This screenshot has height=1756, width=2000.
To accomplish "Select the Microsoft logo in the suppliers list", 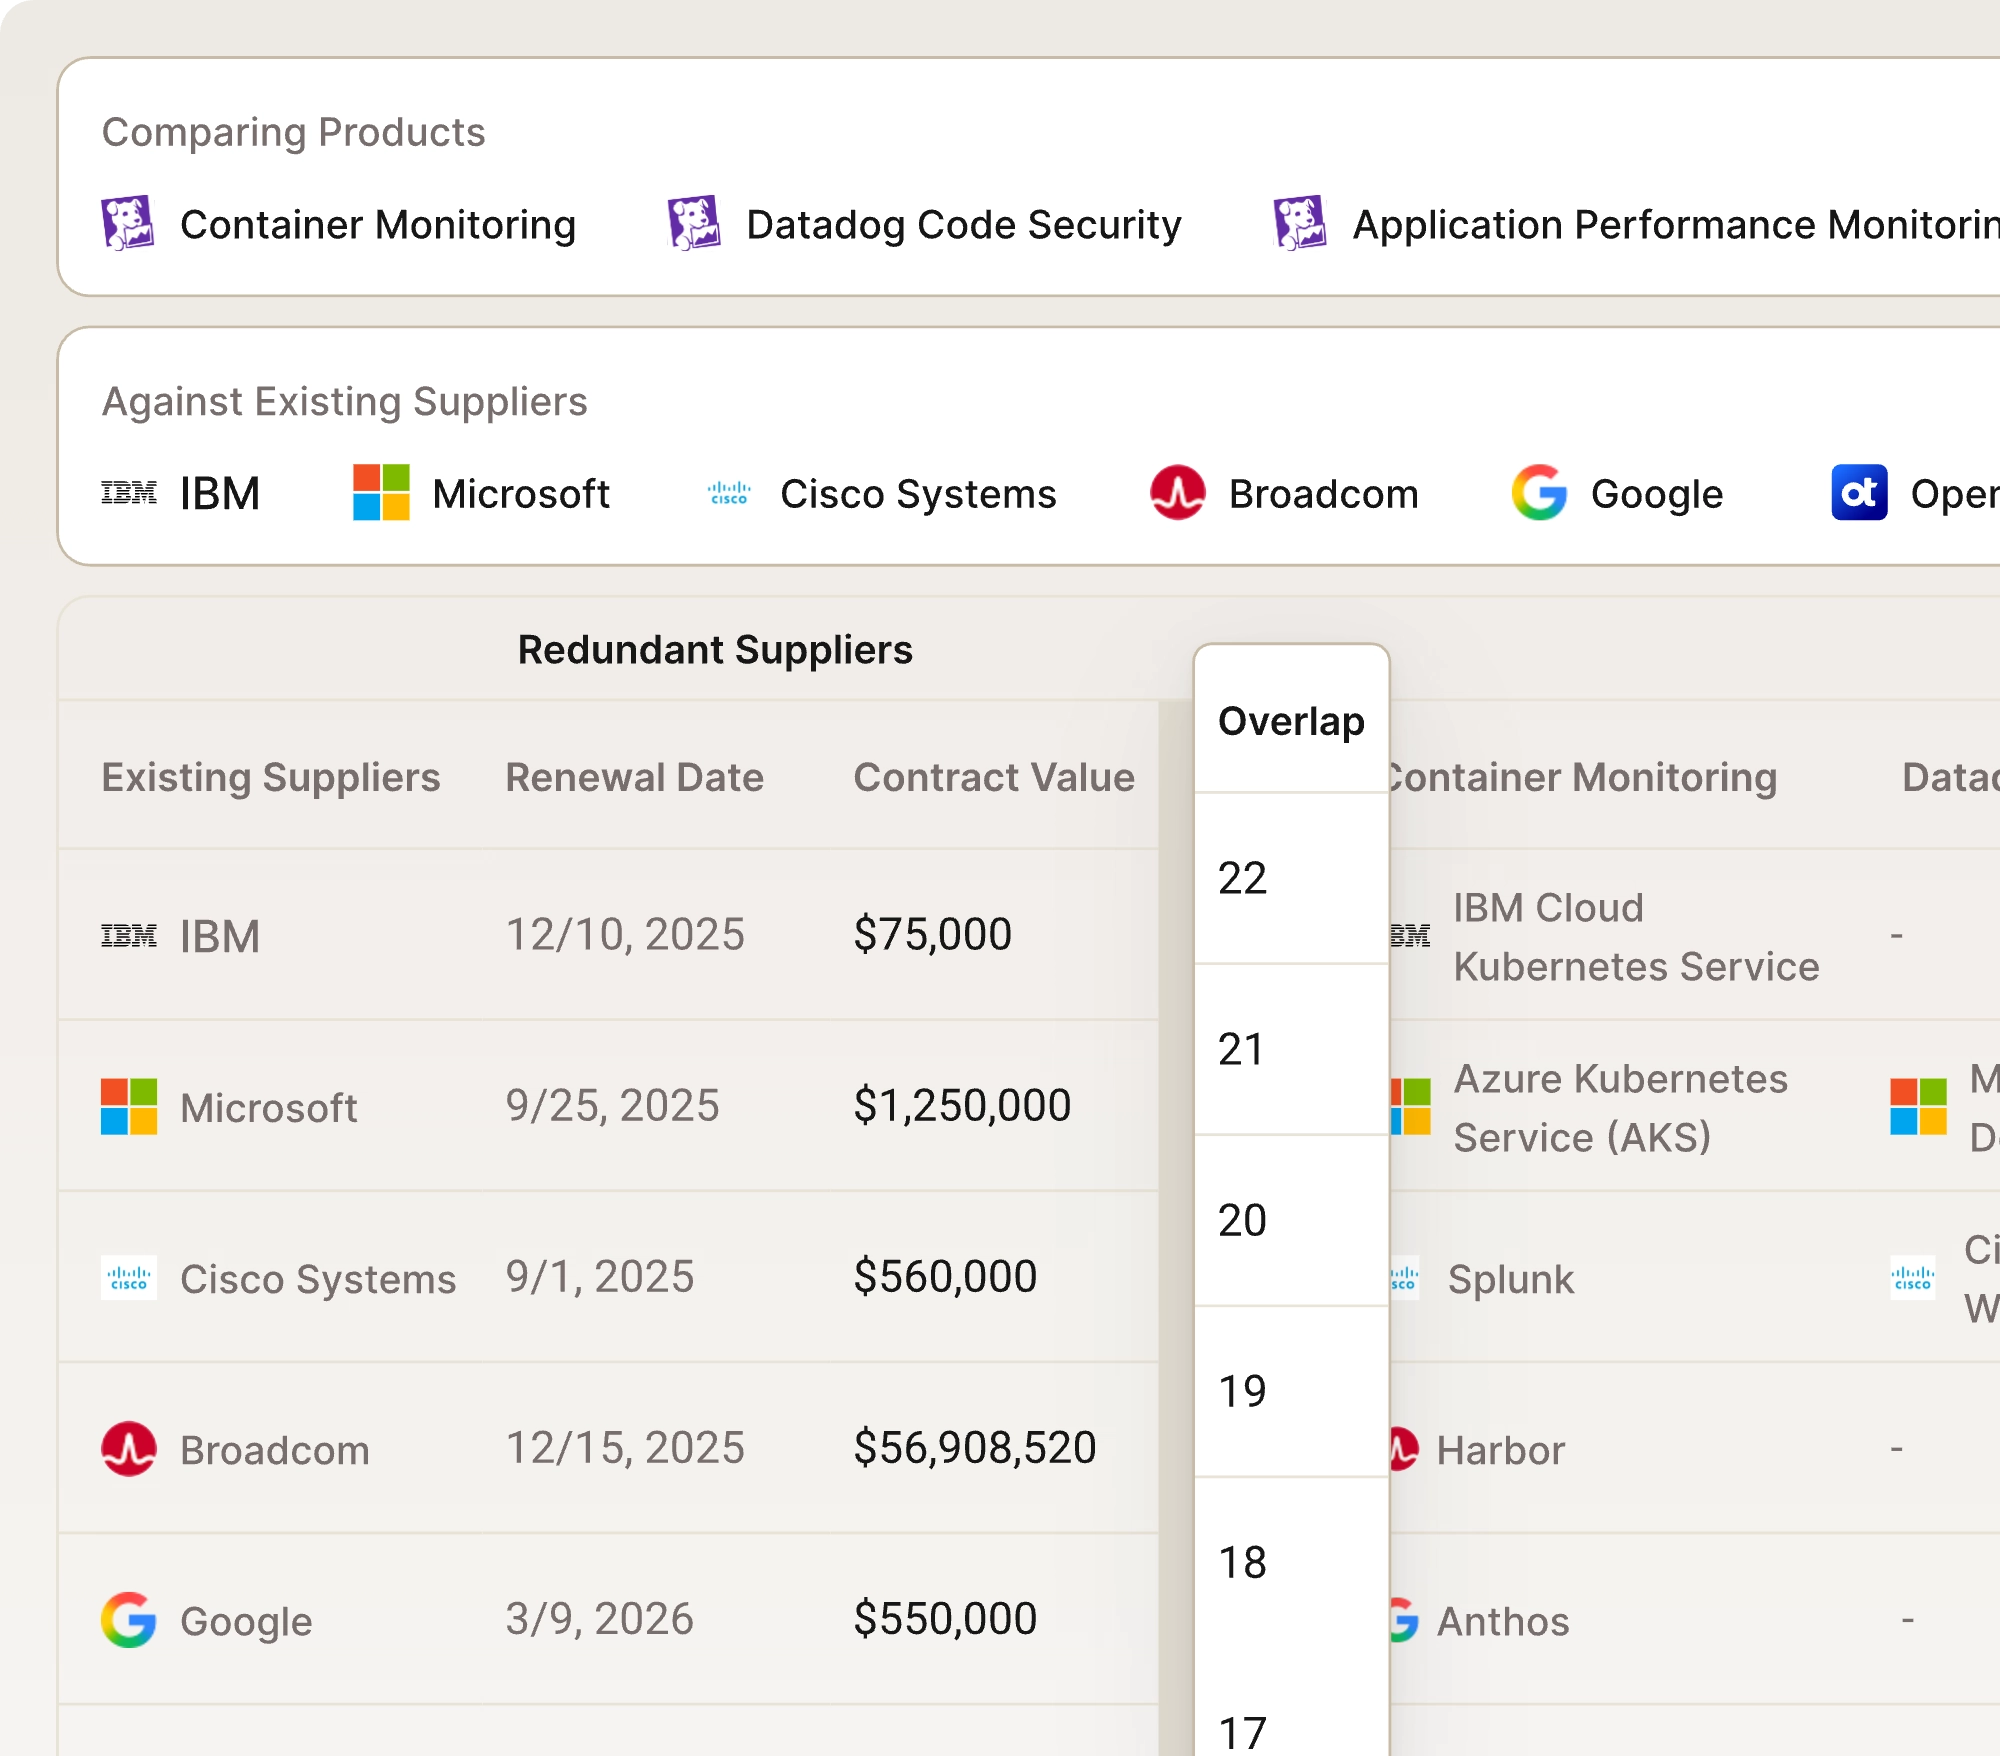I will point(379,492).
